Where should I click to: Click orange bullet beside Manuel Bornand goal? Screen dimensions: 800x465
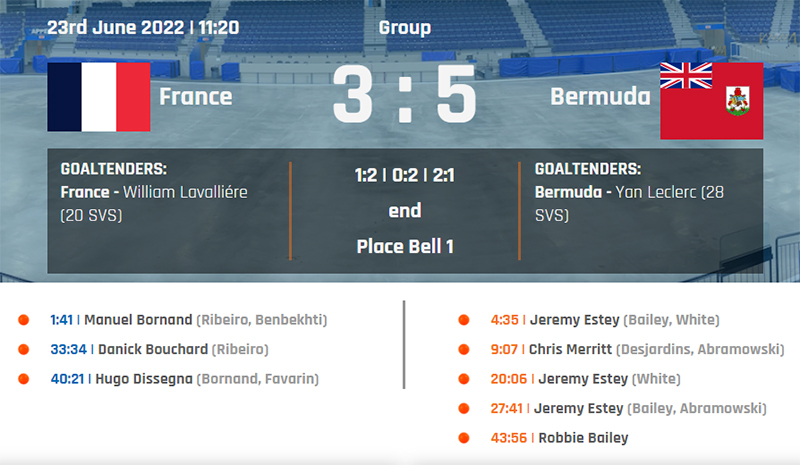(x=23, y=321)
